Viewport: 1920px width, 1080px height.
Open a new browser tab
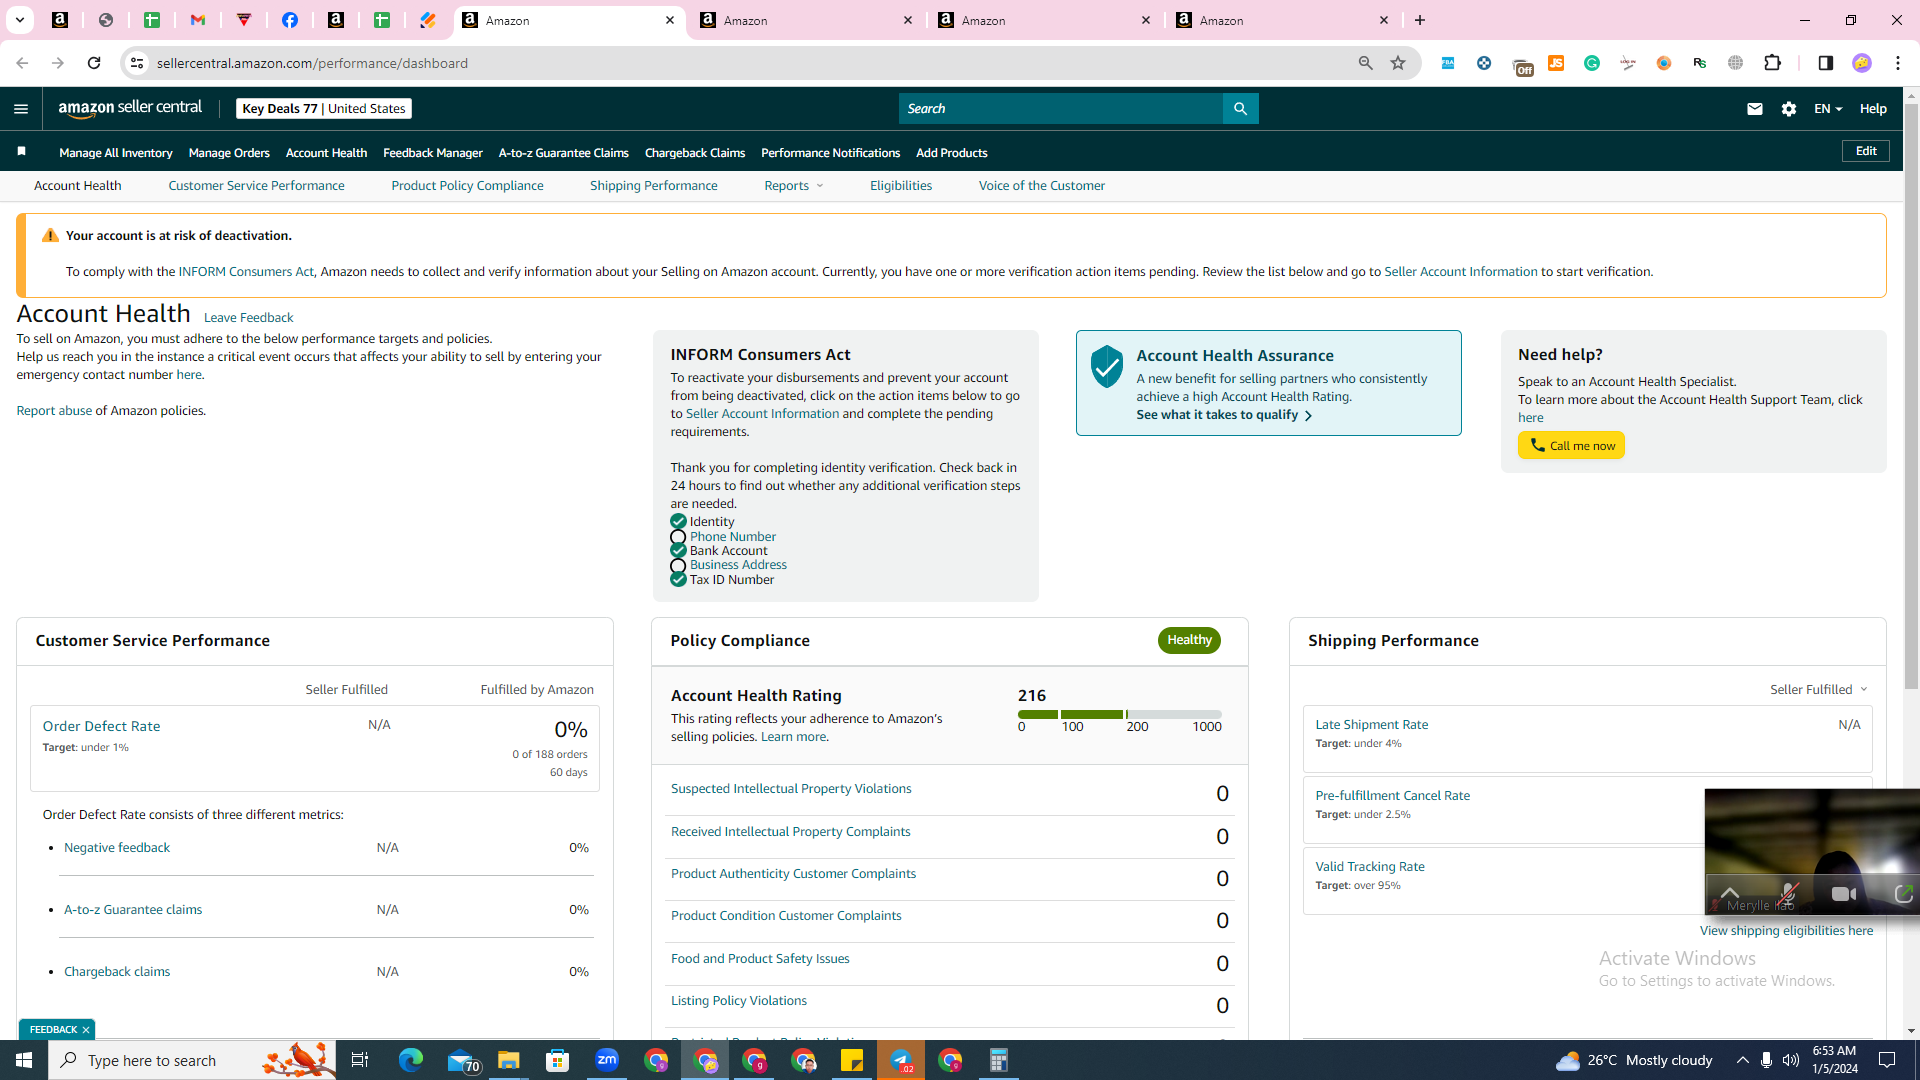1420,20
